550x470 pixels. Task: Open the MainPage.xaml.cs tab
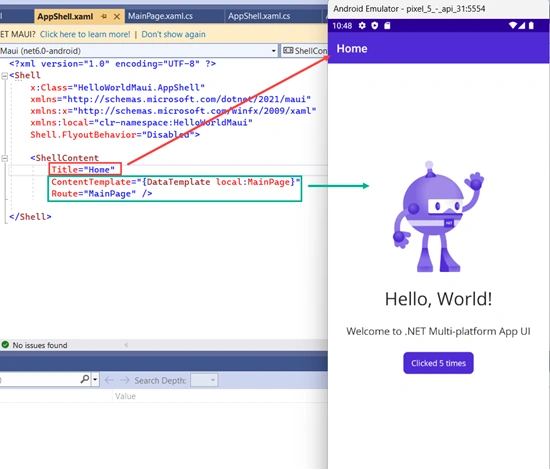160,16
